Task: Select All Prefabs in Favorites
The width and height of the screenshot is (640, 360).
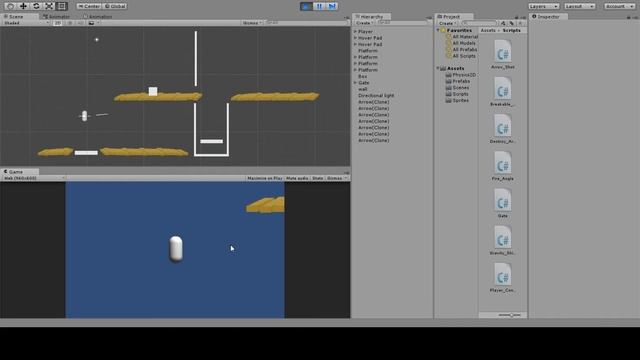Action: (x=462, y=49)
